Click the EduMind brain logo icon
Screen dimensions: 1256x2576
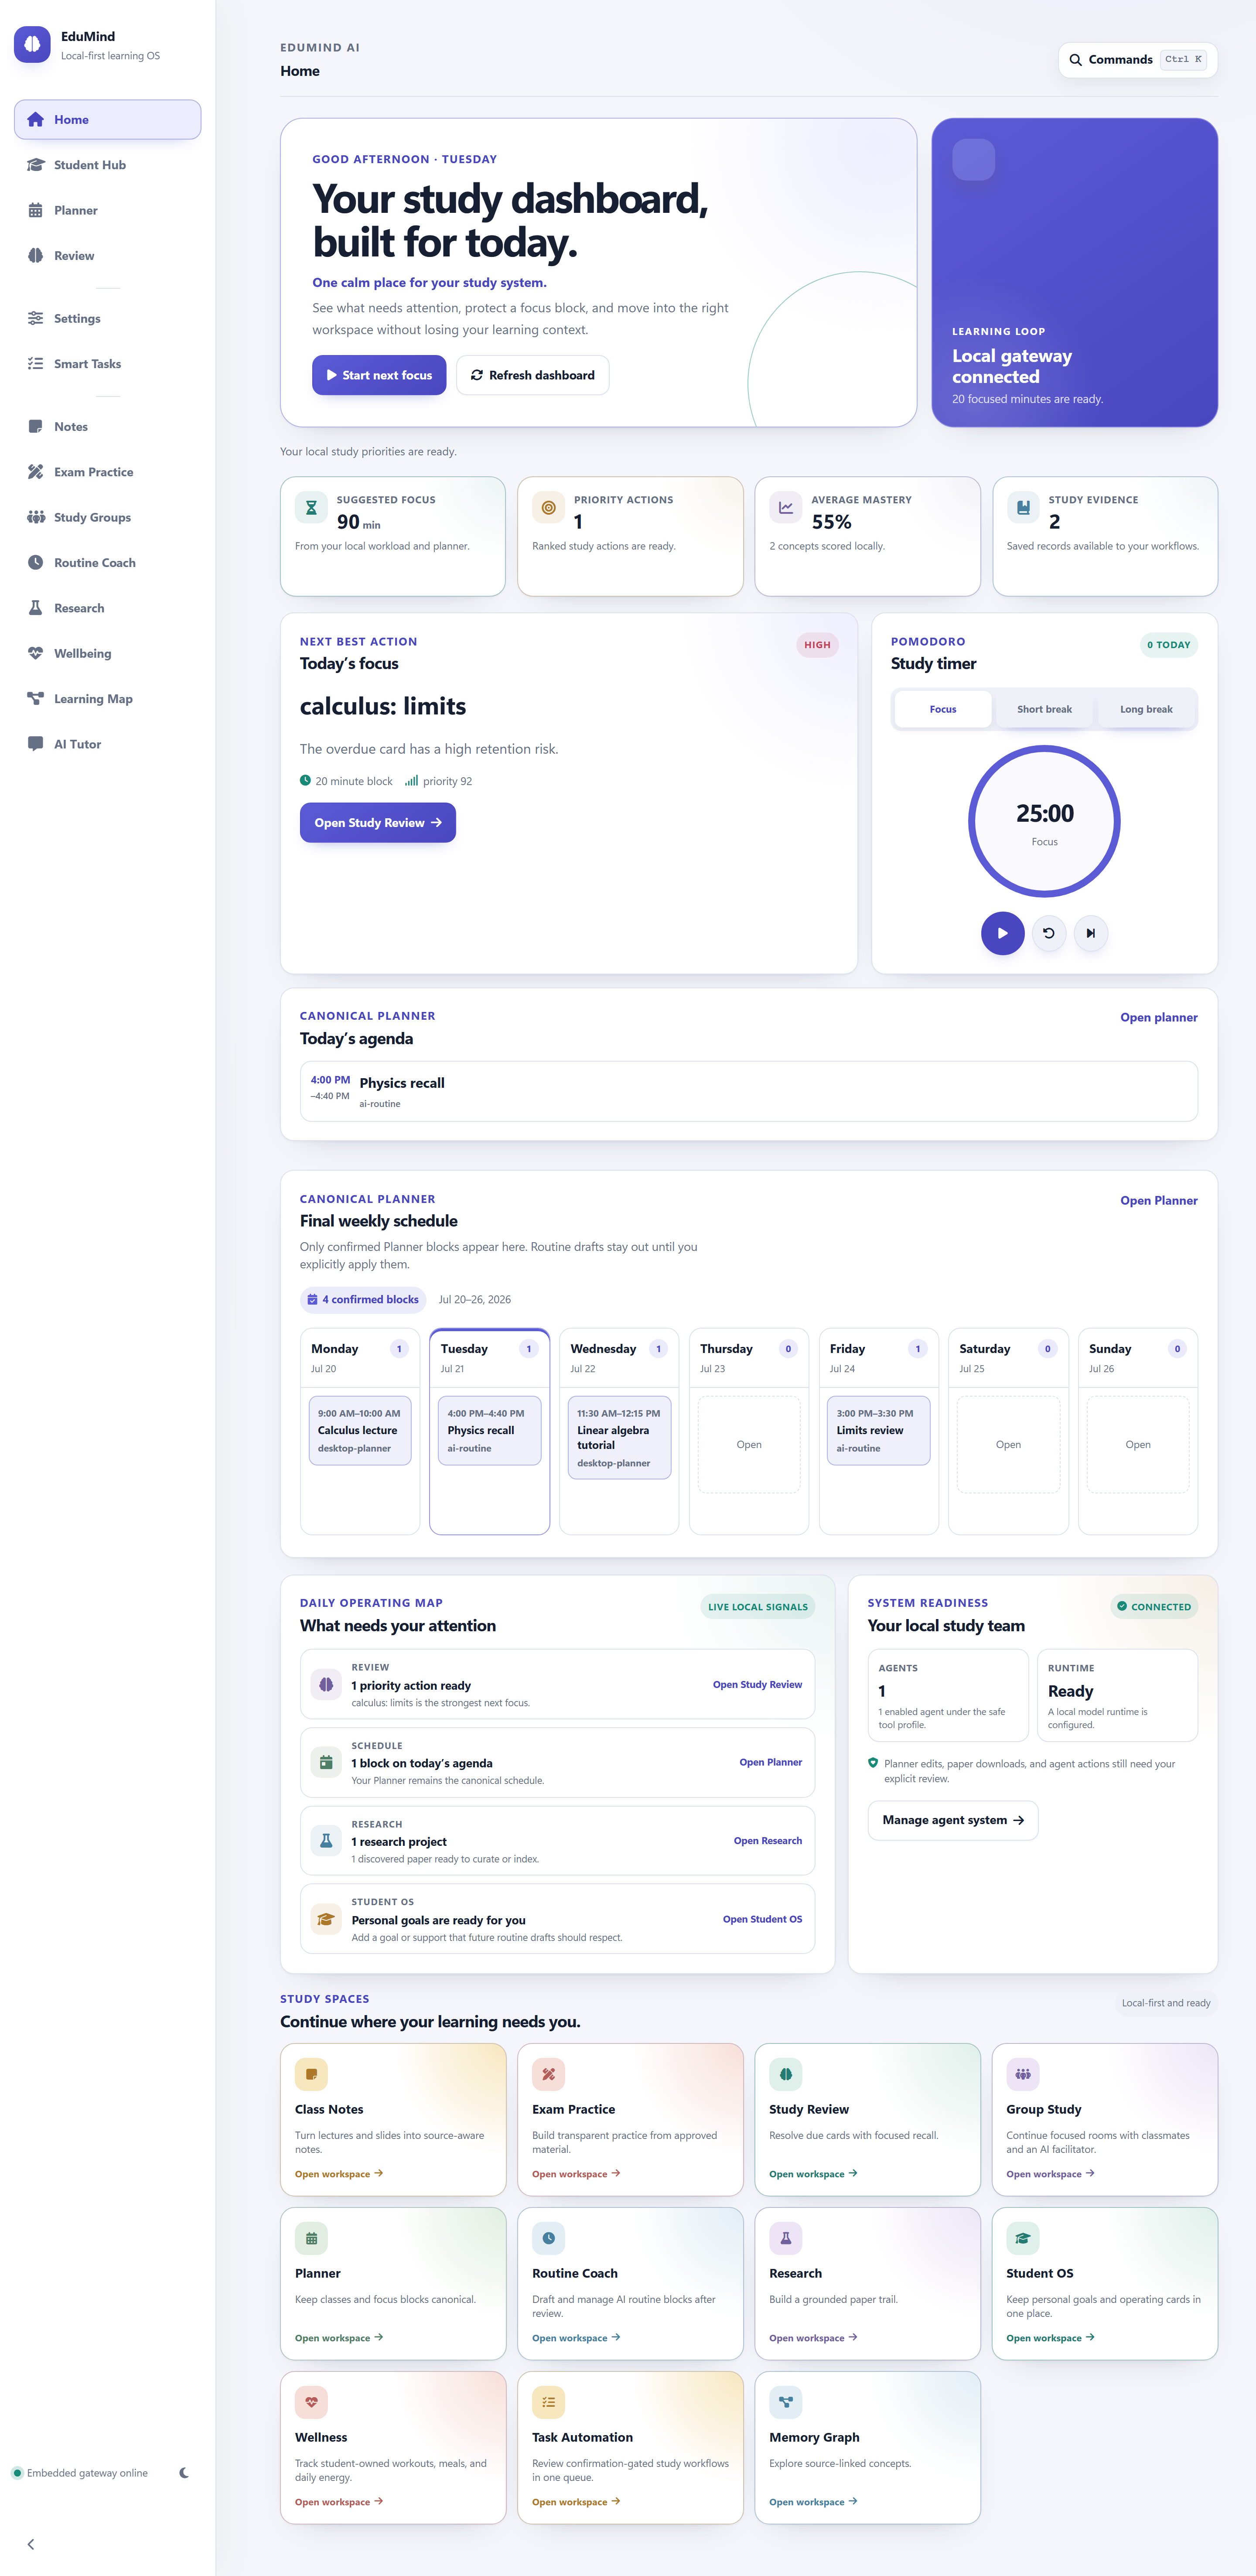pyautogui.click(x=32, y=44)
